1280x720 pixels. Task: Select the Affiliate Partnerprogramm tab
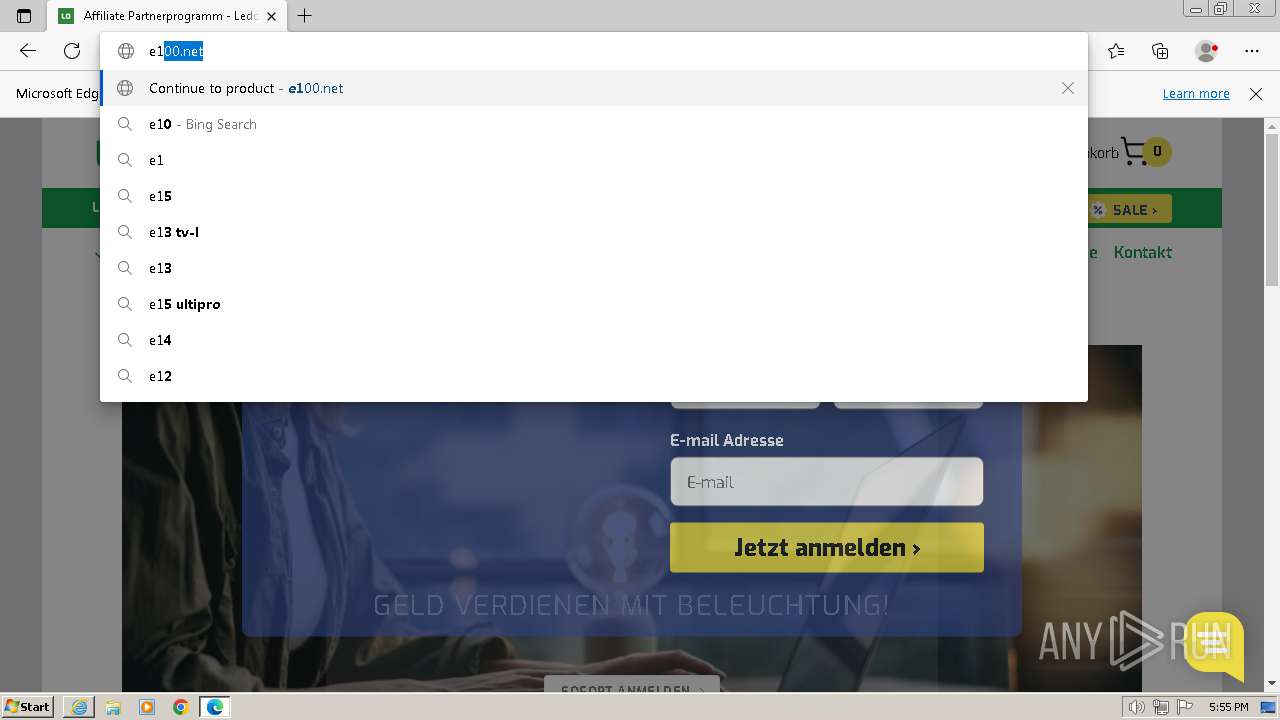167,16
